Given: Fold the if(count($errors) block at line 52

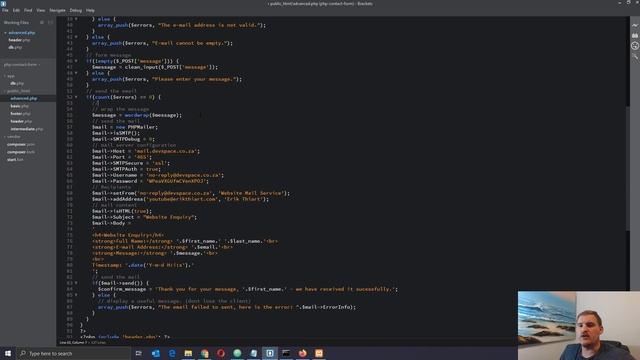Looking at the screenshot, I should point(76,97).
